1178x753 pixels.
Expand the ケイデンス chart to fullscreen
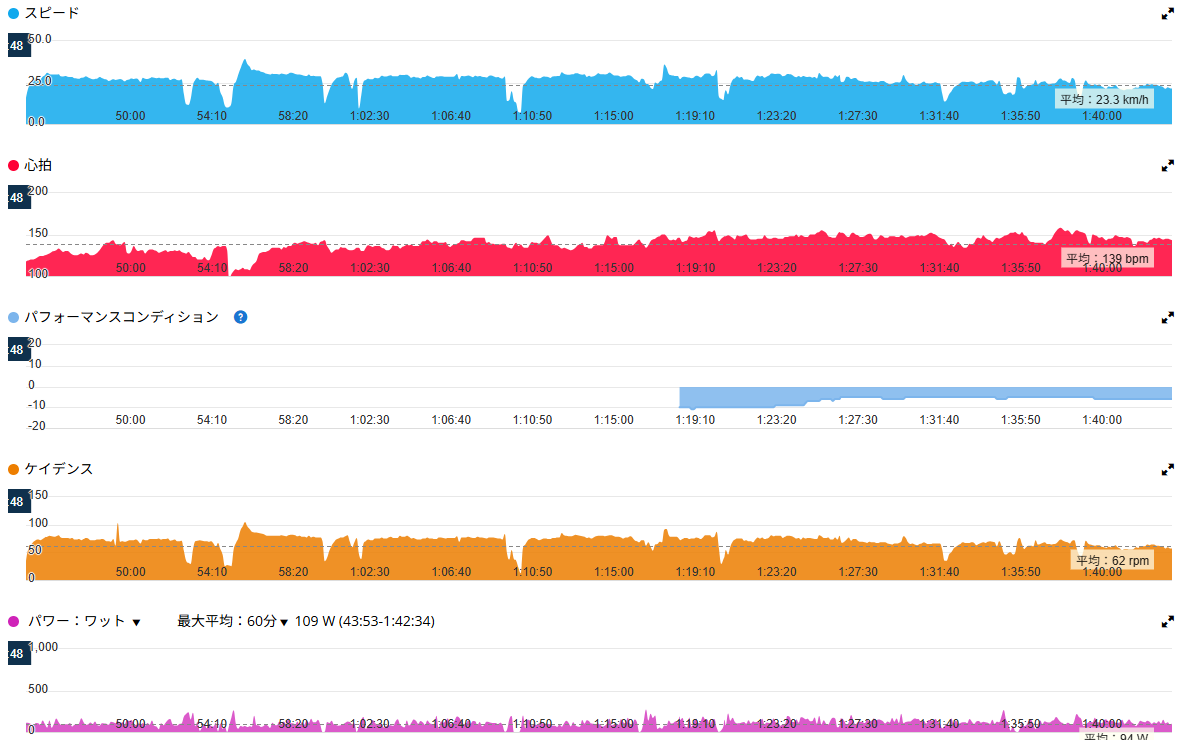click(1166, 469)
